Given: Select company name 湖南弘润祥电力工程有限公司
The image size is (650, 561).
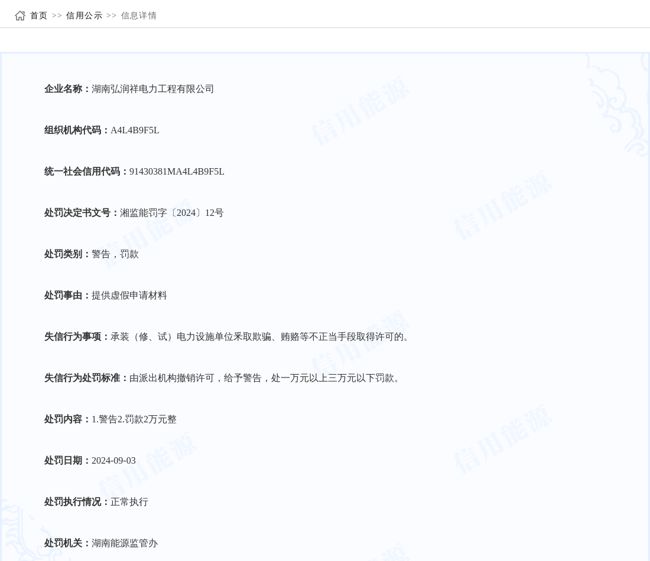Looking at the screenshot, I should [153, 89].
